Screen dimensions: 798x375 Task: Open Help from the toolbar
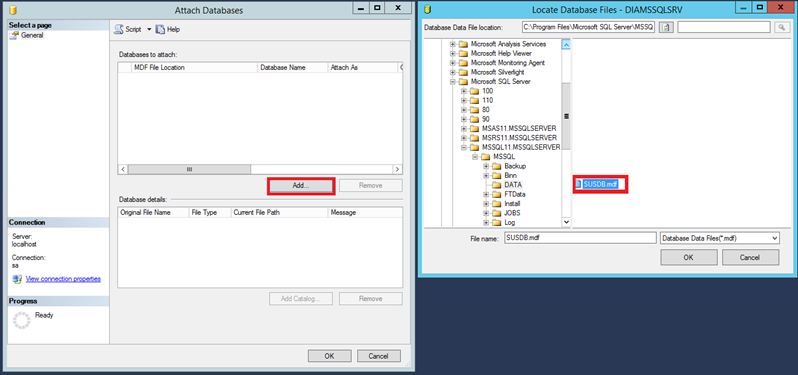[168, 30]
